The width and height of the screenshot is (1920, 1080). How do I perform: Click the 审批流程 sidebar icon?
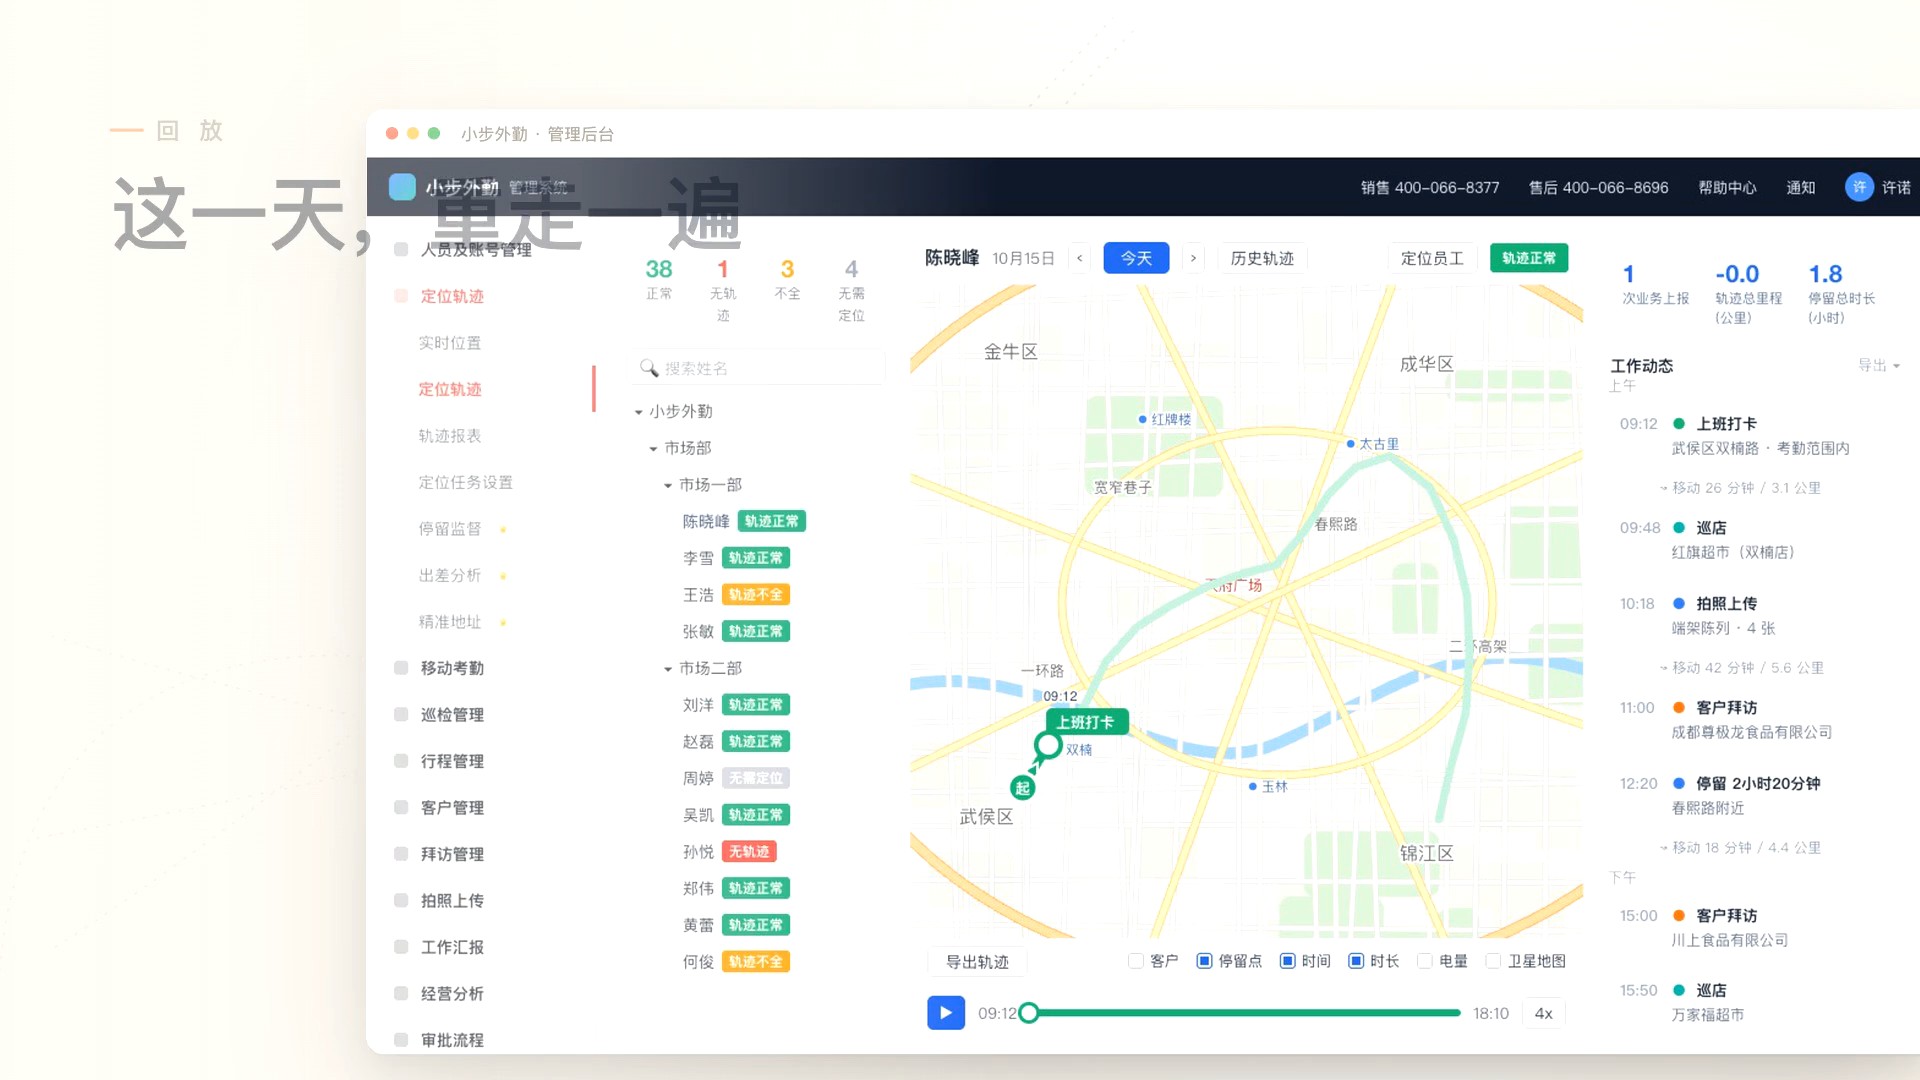(401, 1040)
